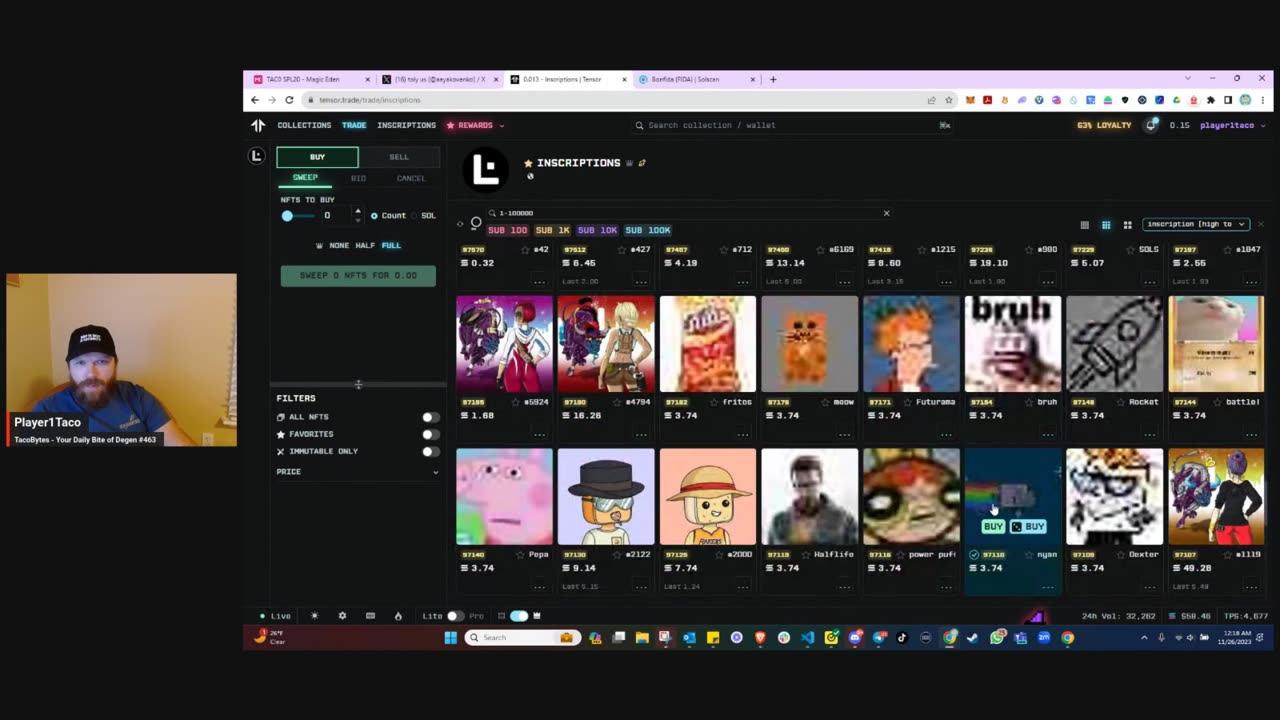Apply the SUB 100K filter
Screen dimensions: 1280x720
pos(648,230)
